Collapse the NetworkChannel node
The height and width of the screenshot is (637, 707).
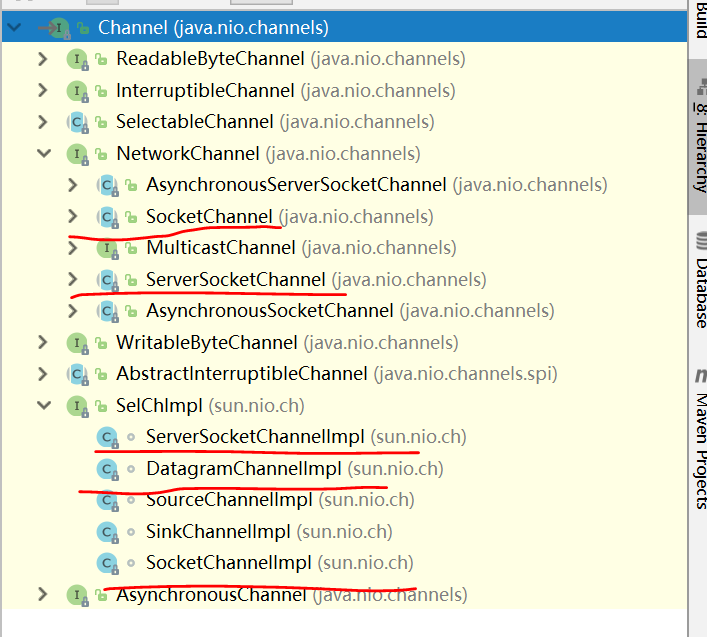[x=44, y=153]
